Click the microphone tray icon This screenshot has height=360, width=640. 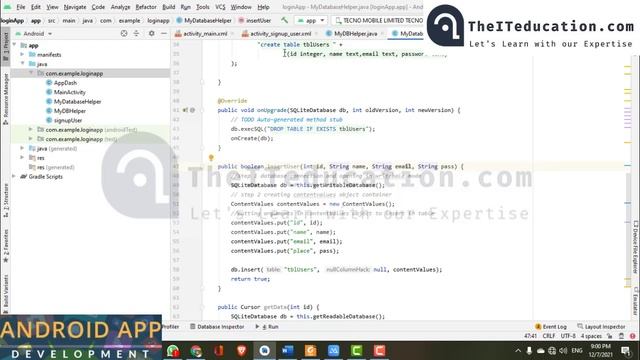(x=529, y=351)
